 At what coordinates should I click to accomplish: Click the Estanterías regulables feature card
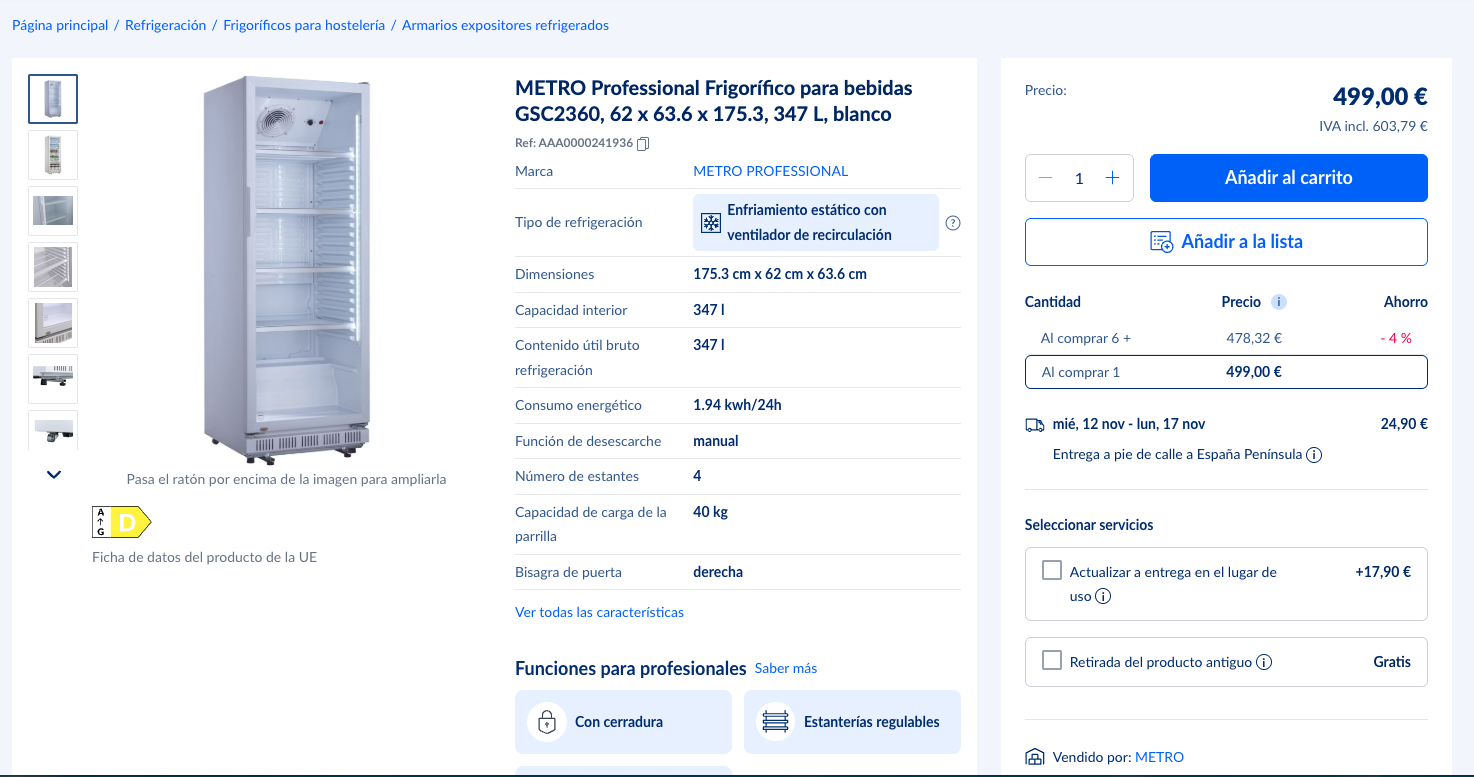[x=852, y=722]
